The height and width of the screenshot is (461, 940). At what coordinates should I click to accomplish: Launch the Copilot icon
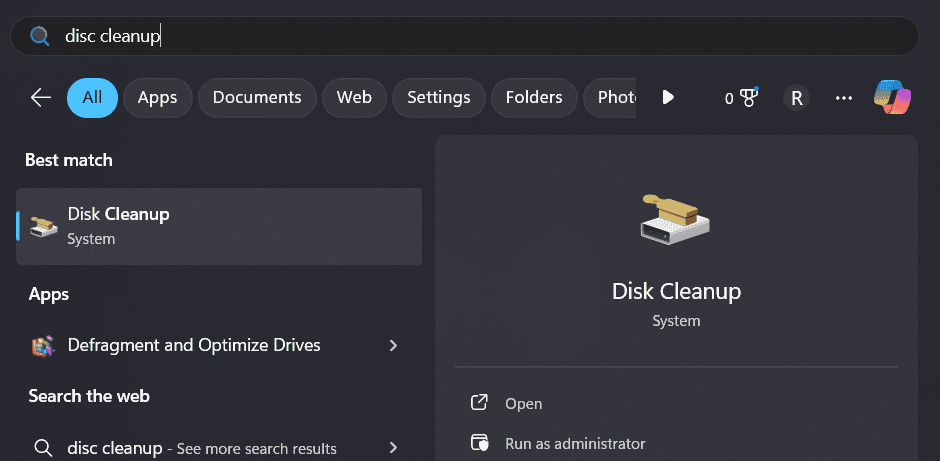[x=893, y=97]
